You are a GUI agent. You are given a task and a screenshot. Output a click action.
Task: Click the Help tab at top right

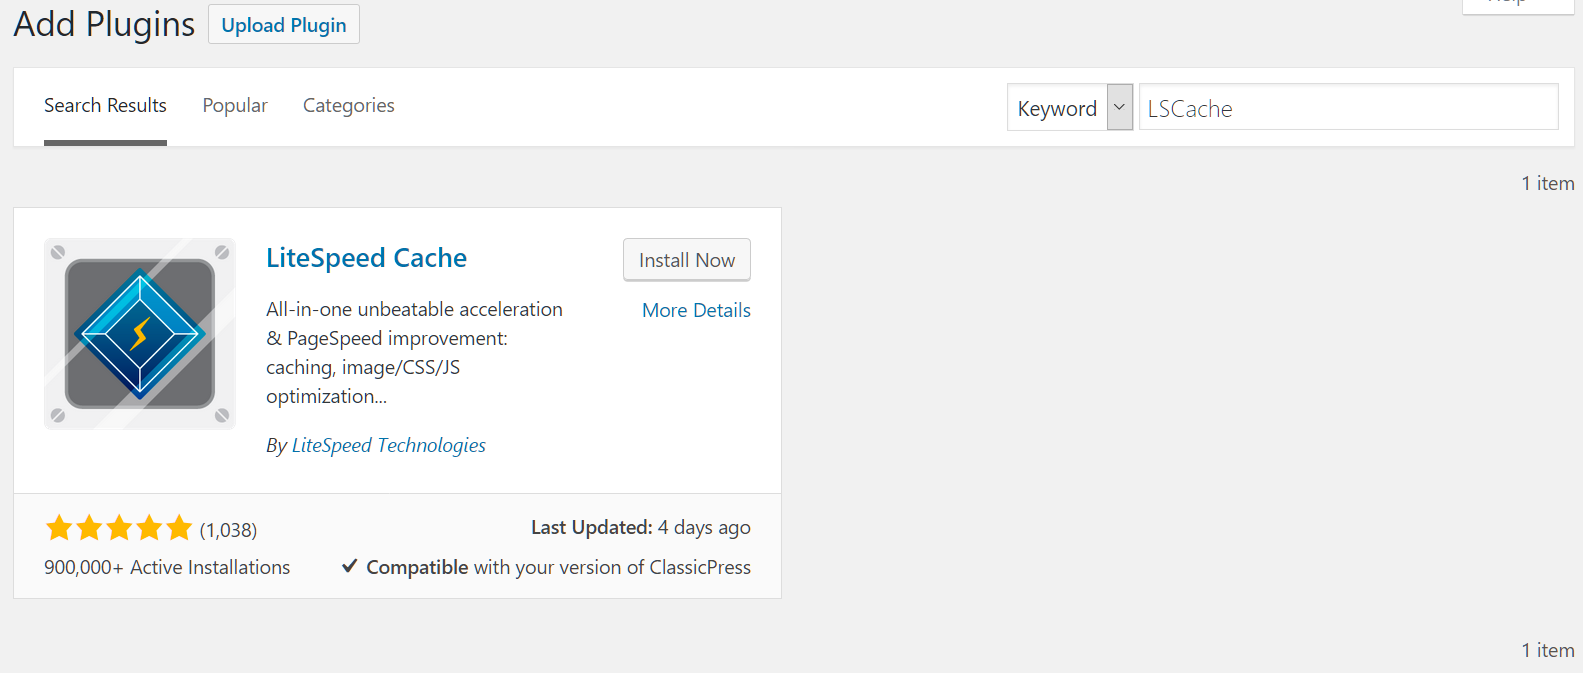[1517, 5]
